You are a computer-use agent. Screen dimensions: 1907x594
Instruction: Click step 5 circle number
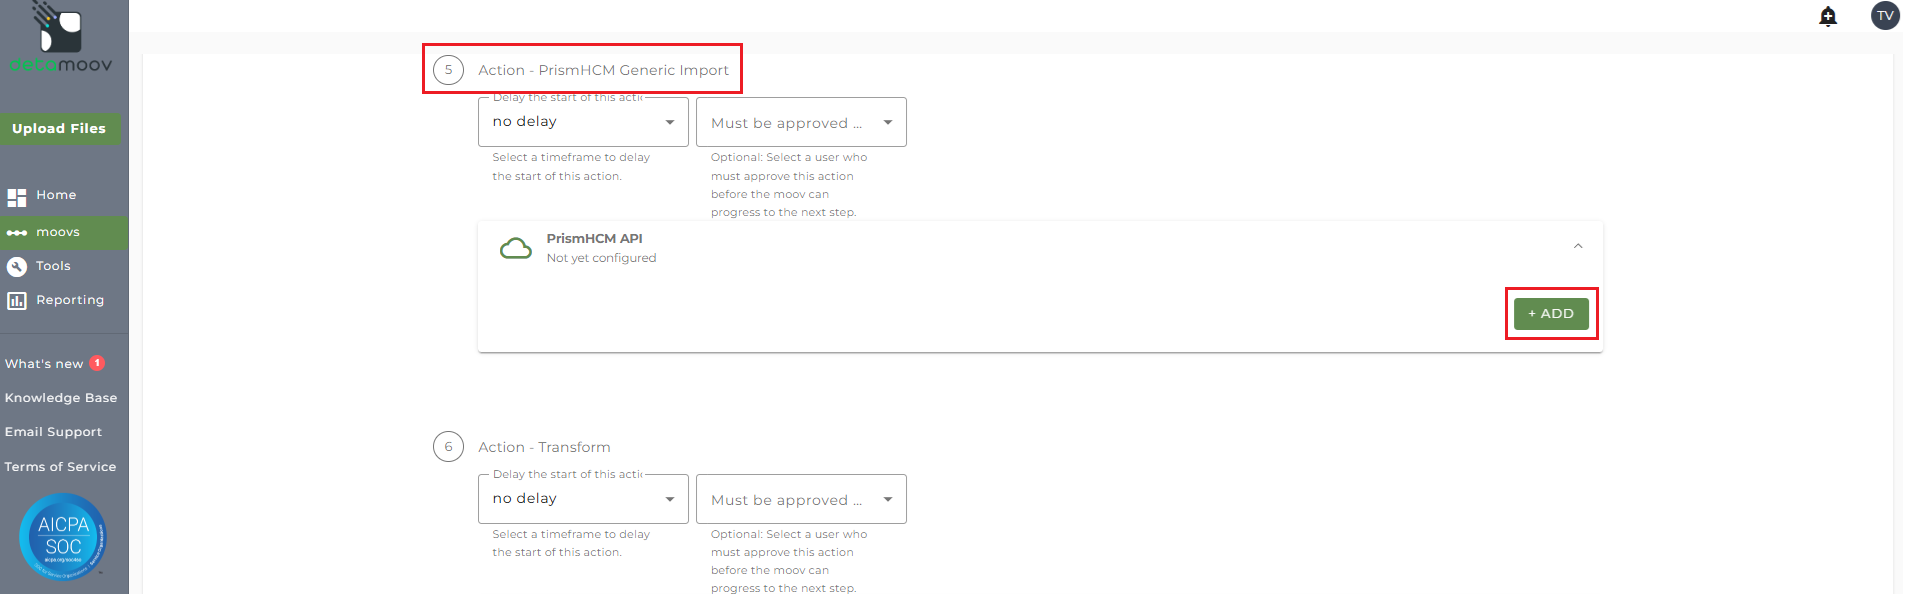(x=448, y=70)
